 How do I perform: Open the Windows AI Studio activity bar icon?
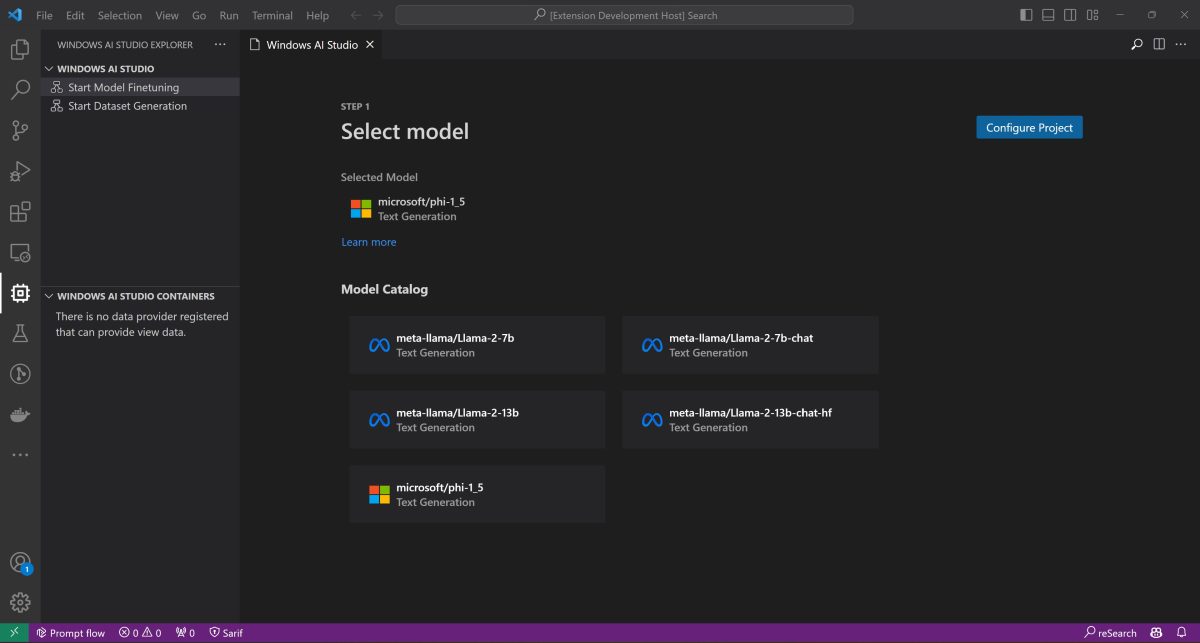click(x=20, y=293)
